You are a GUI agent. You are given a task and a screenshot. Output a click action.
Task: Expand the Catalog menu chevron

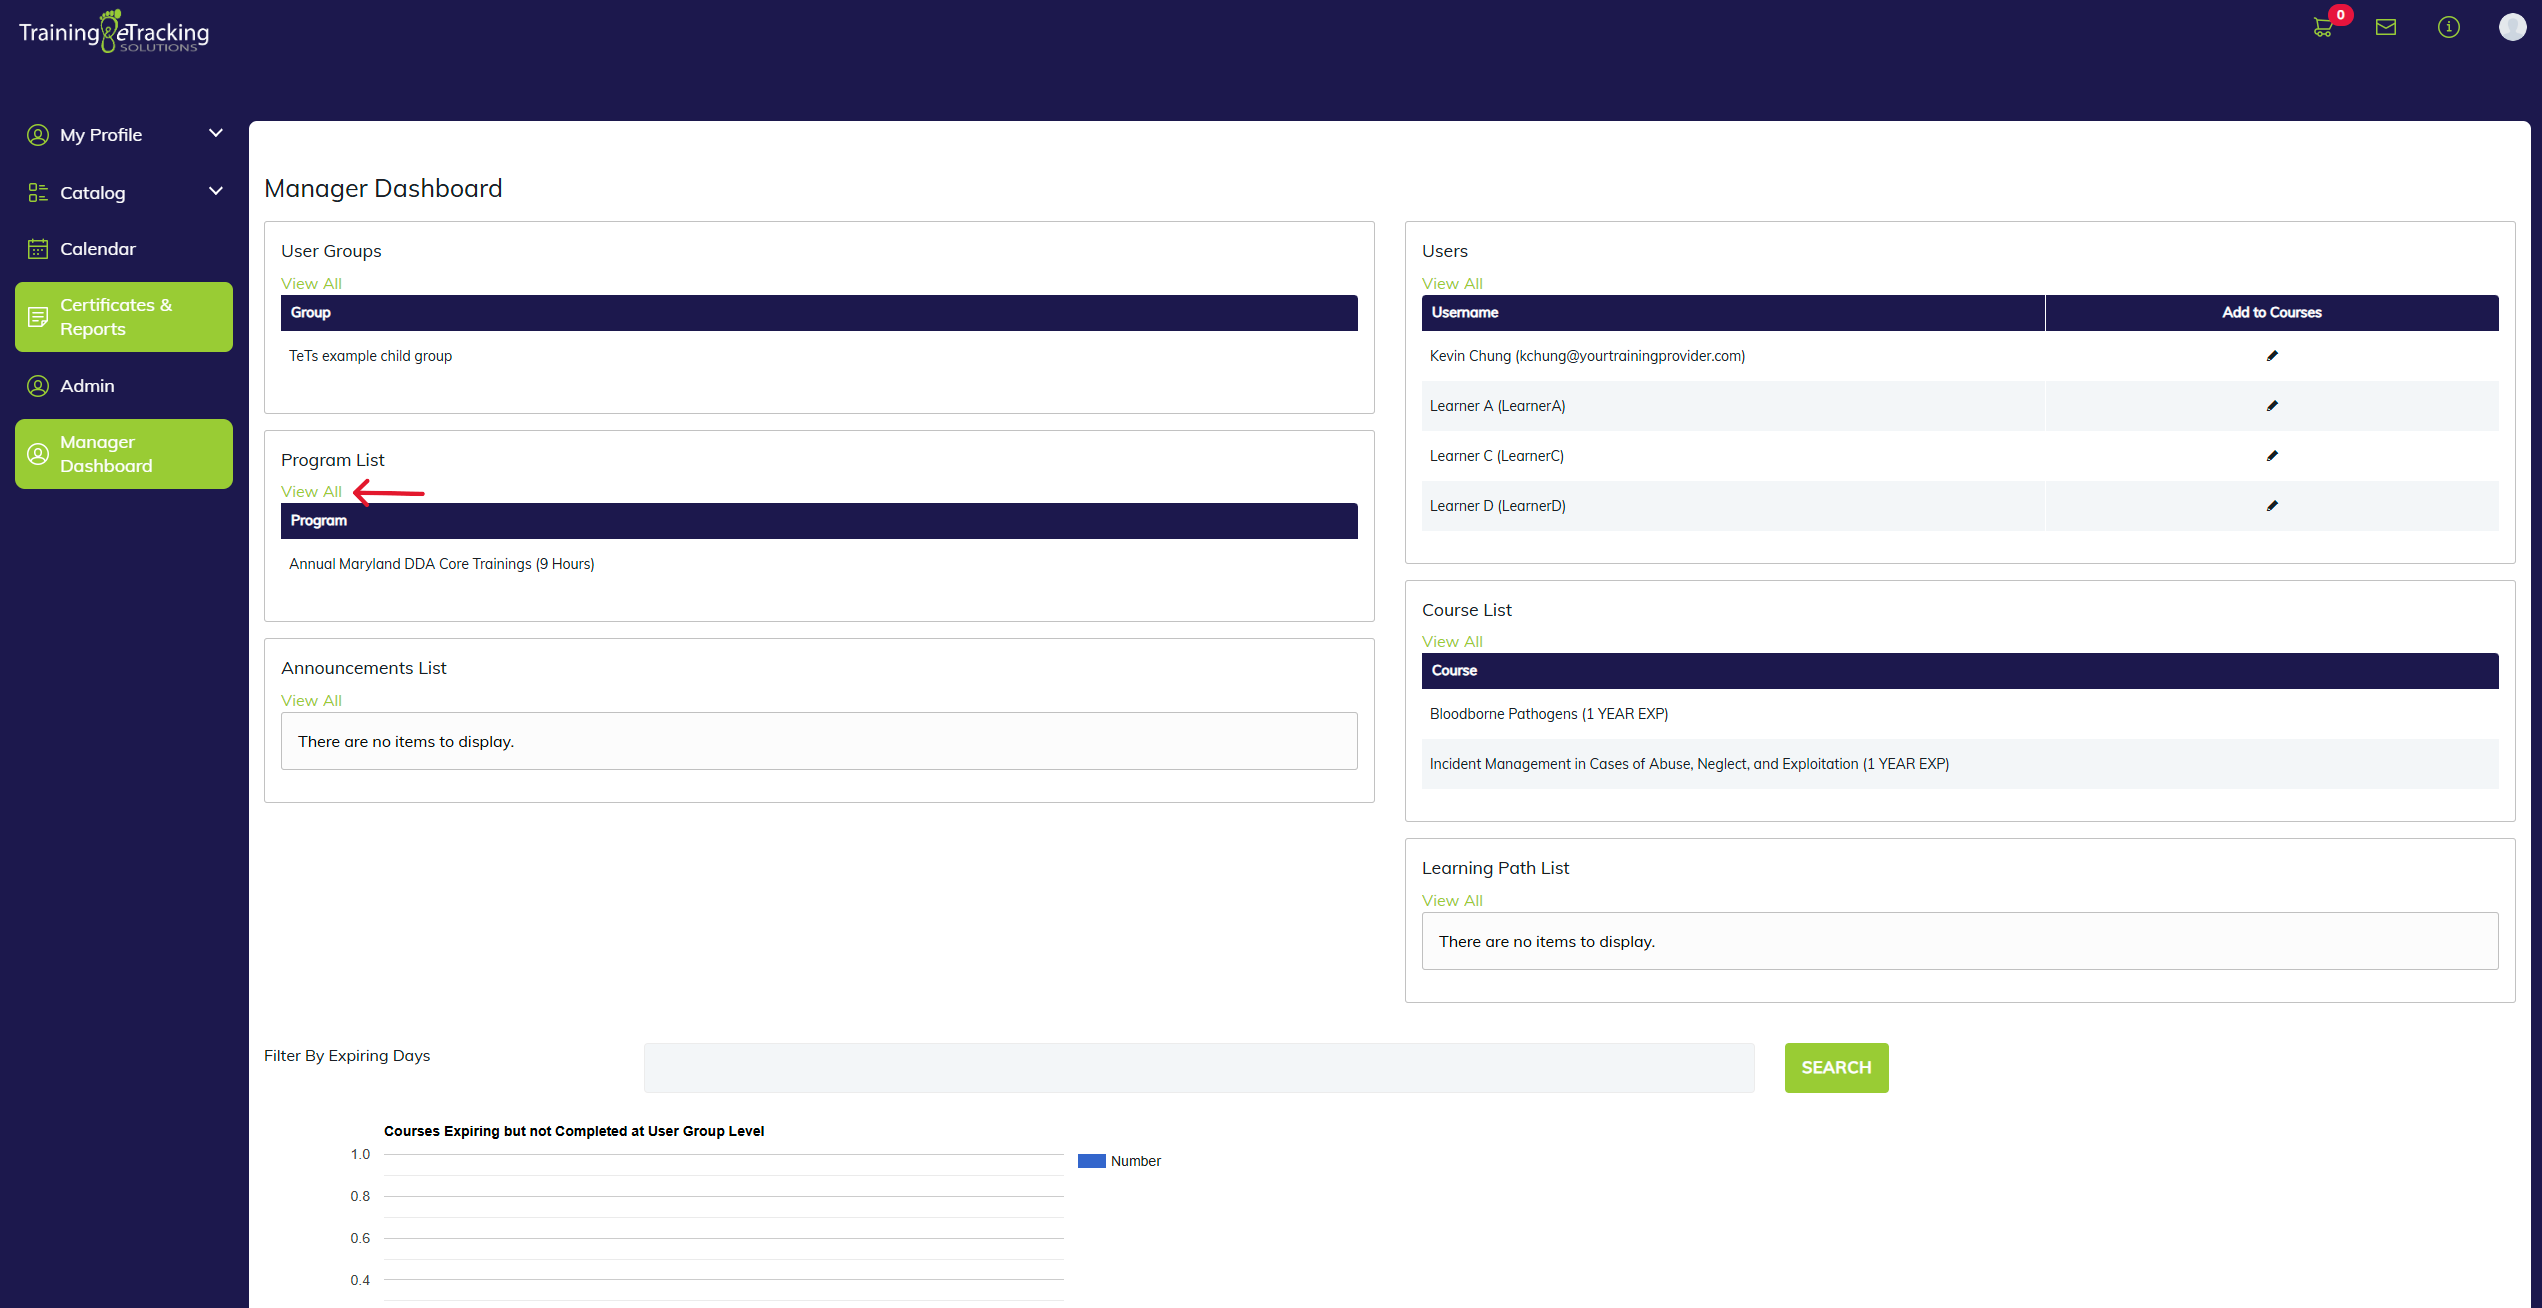pyautogui.click(x=215, y=191)
